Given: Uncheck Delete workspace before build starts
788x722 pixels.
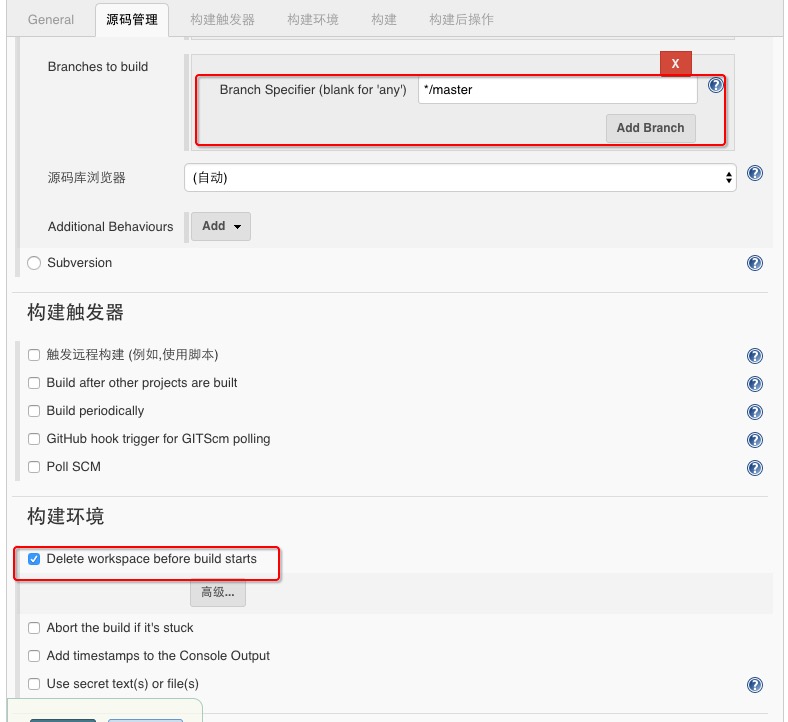Looking at the screenshot, I should click(x=34, y=559).
